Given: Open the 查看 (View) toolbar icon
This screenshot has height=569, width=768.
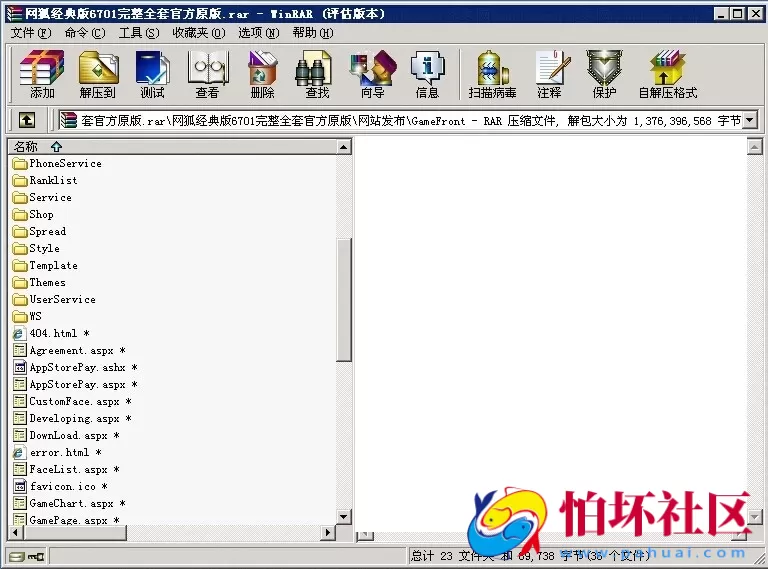Looking at the screenshot, I should (x=208, y=74).
